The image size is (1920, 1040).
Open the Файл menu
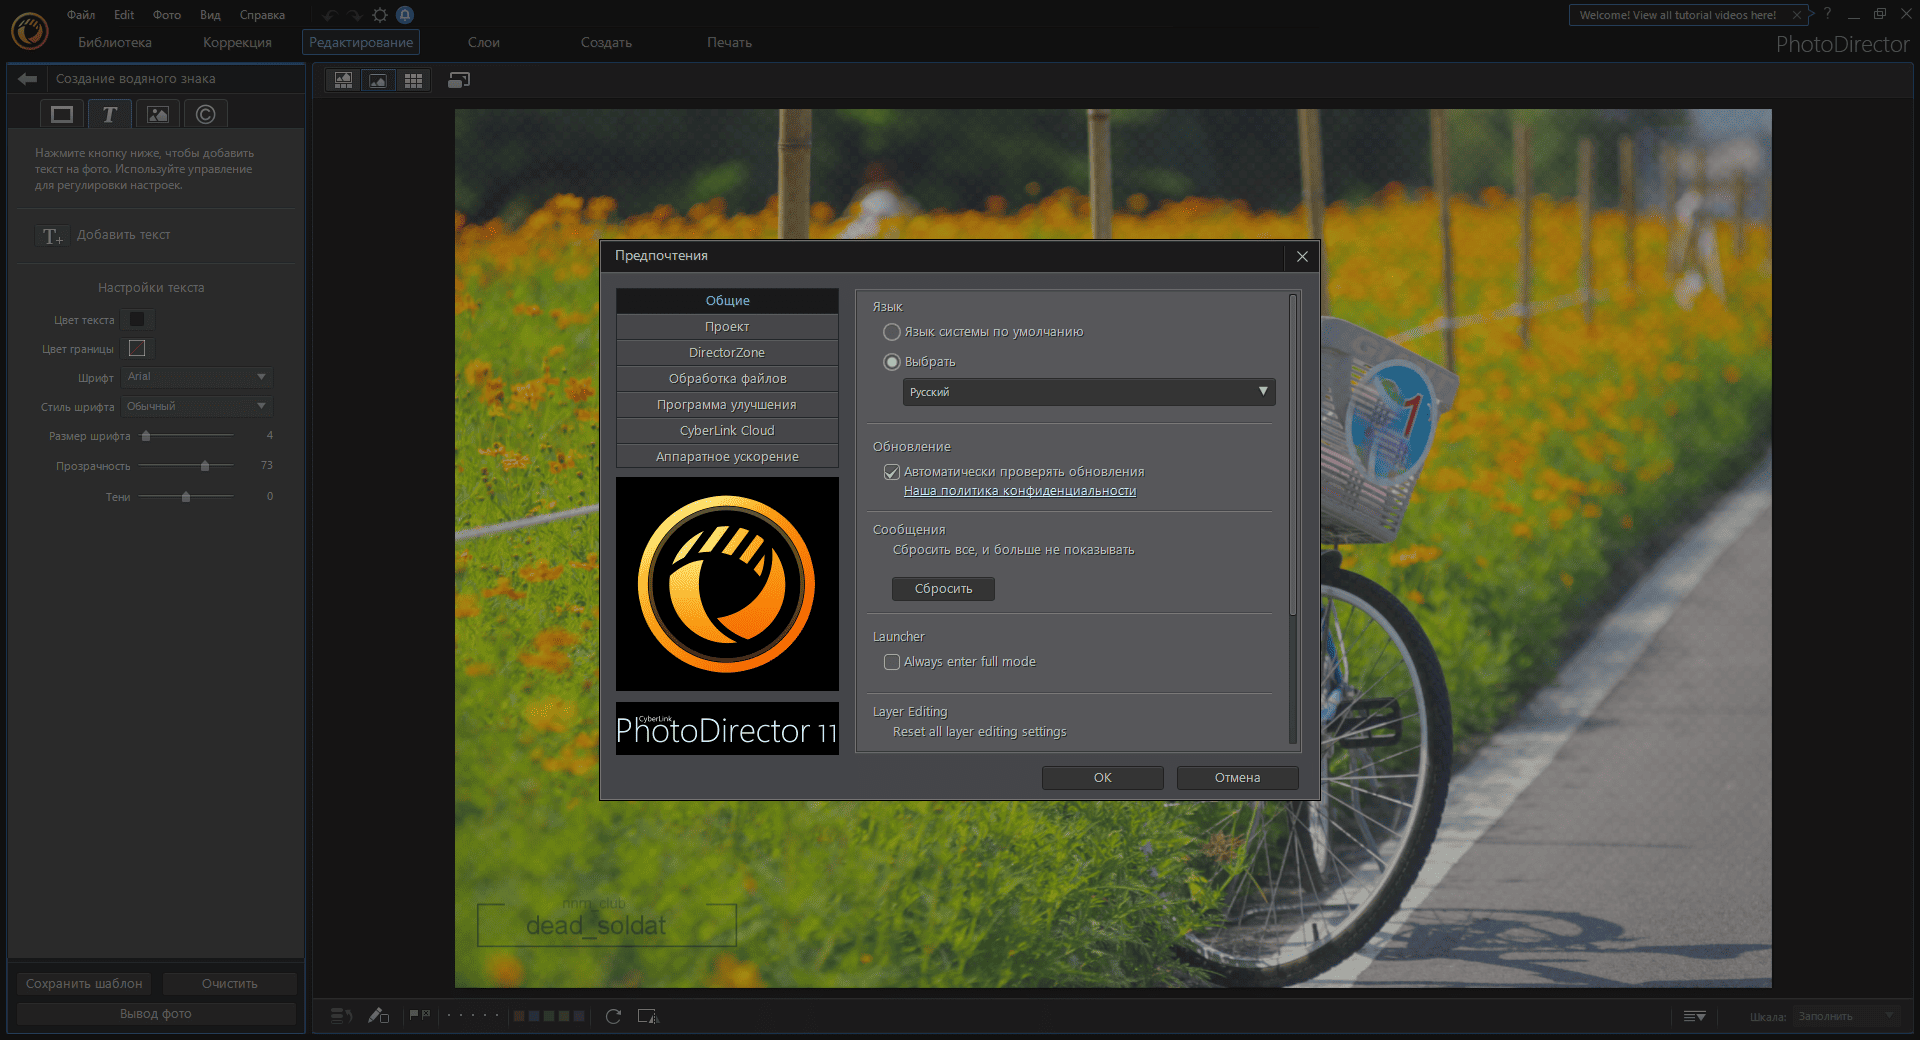click(x=81, y=15)
